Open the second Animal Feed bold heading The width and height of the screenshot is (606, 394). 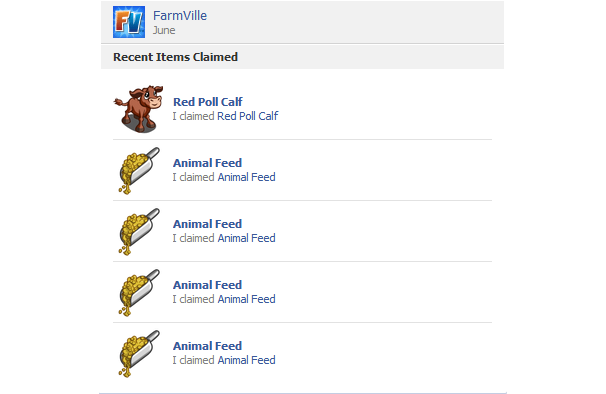click(207, 224)
